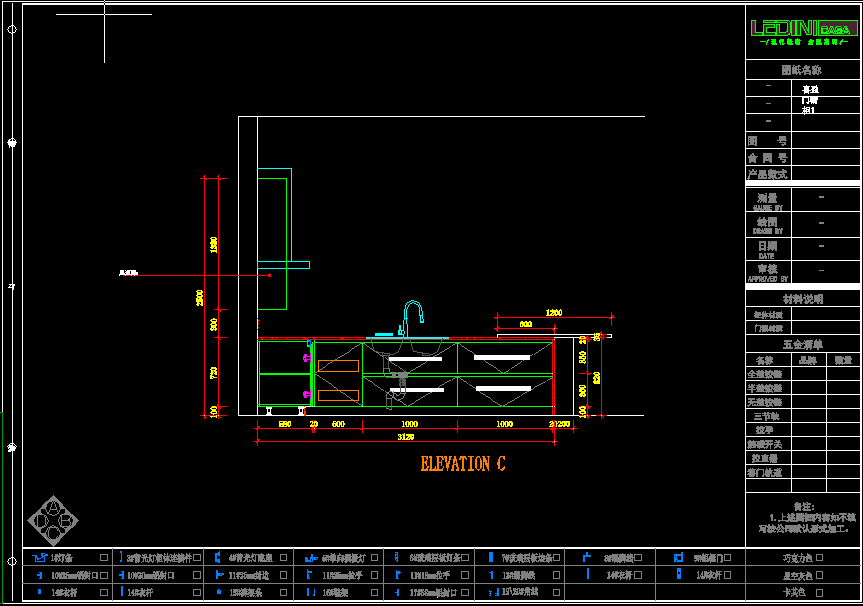Select the 图纸名称 header in title block
The height and width of the screenshot is (606, 863).
click(x=802, y=70)
